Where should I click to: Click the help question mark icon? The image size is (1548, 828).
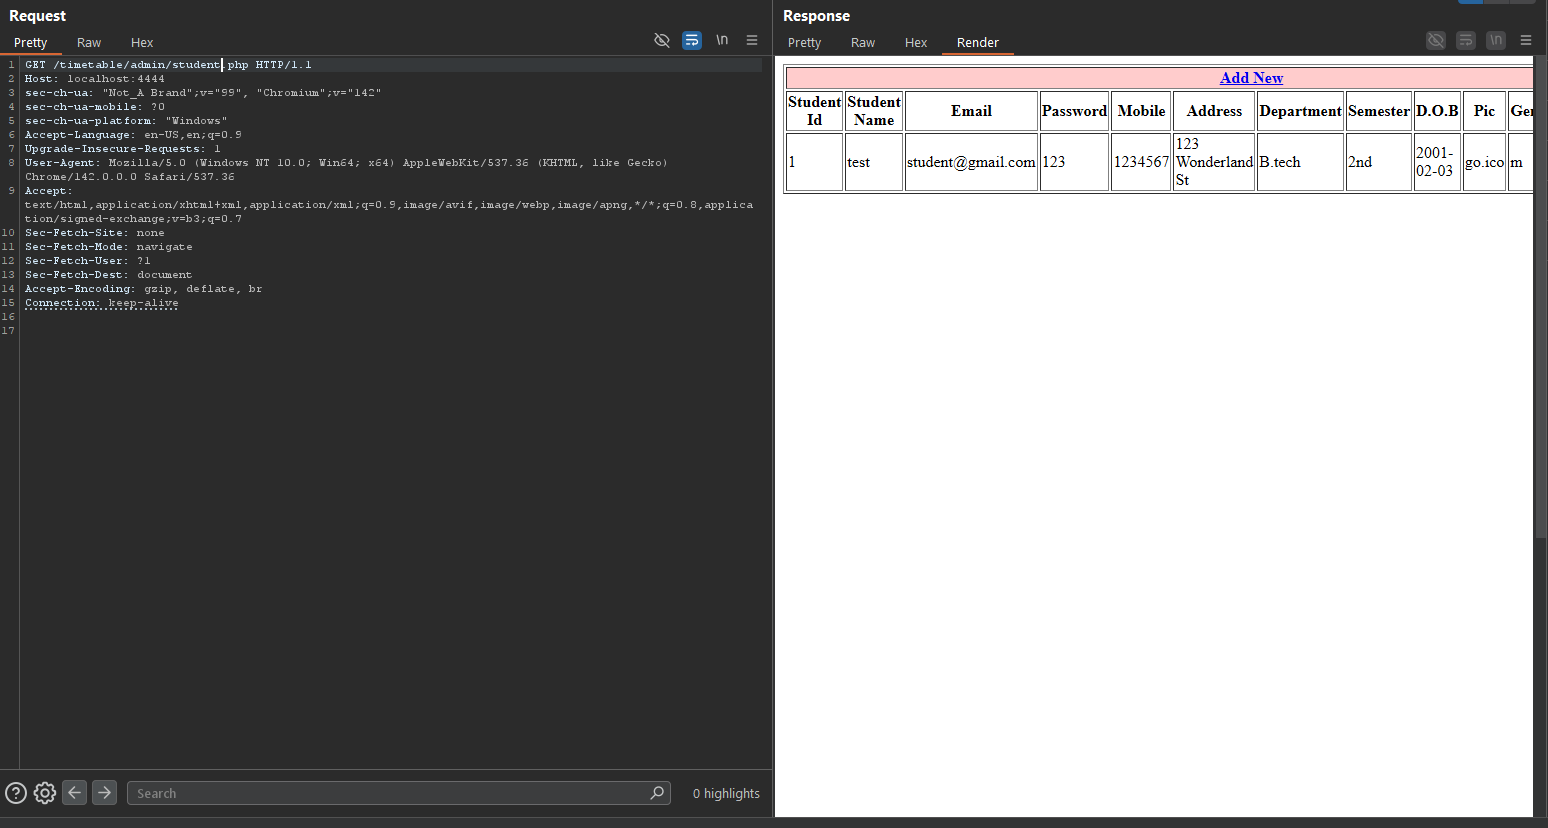coord(16,793)
